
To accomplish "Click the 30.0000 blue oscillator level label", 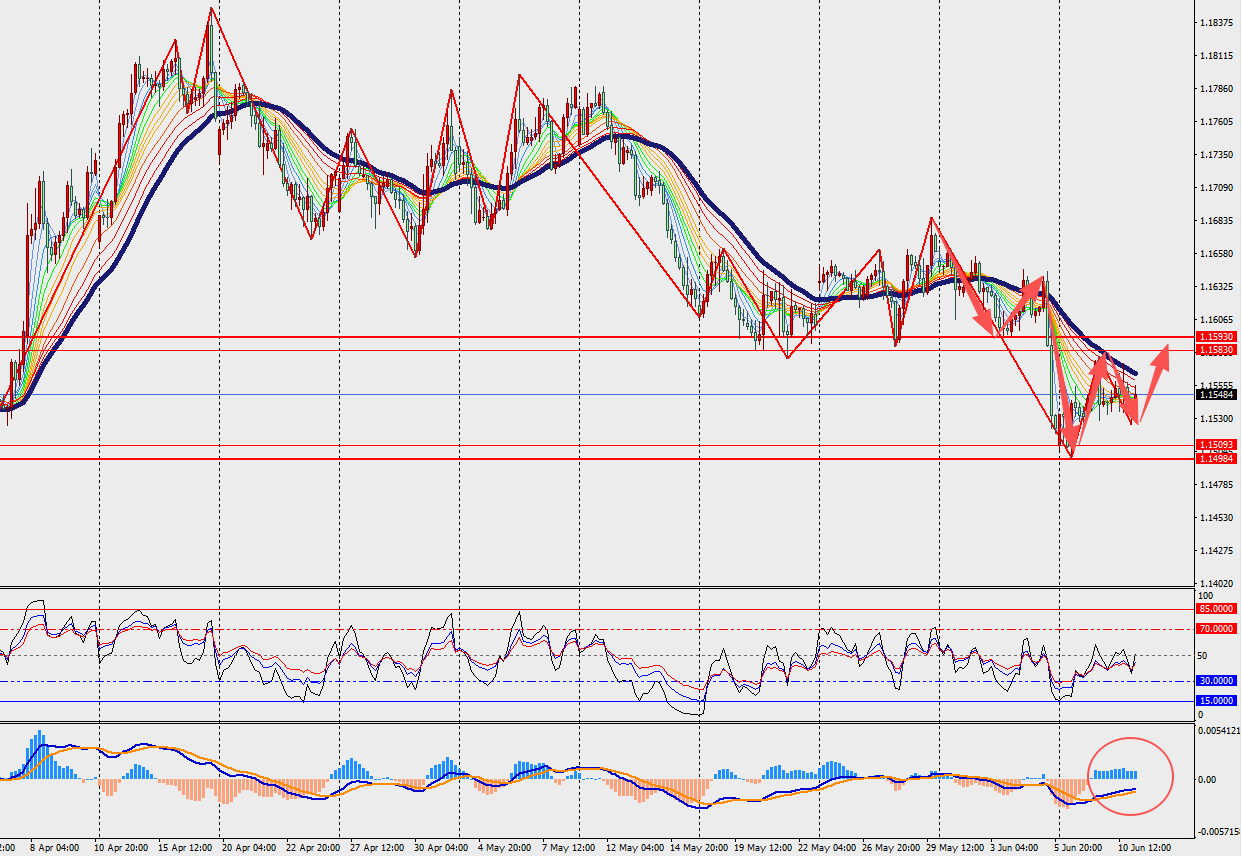I will coord(1217,680).
